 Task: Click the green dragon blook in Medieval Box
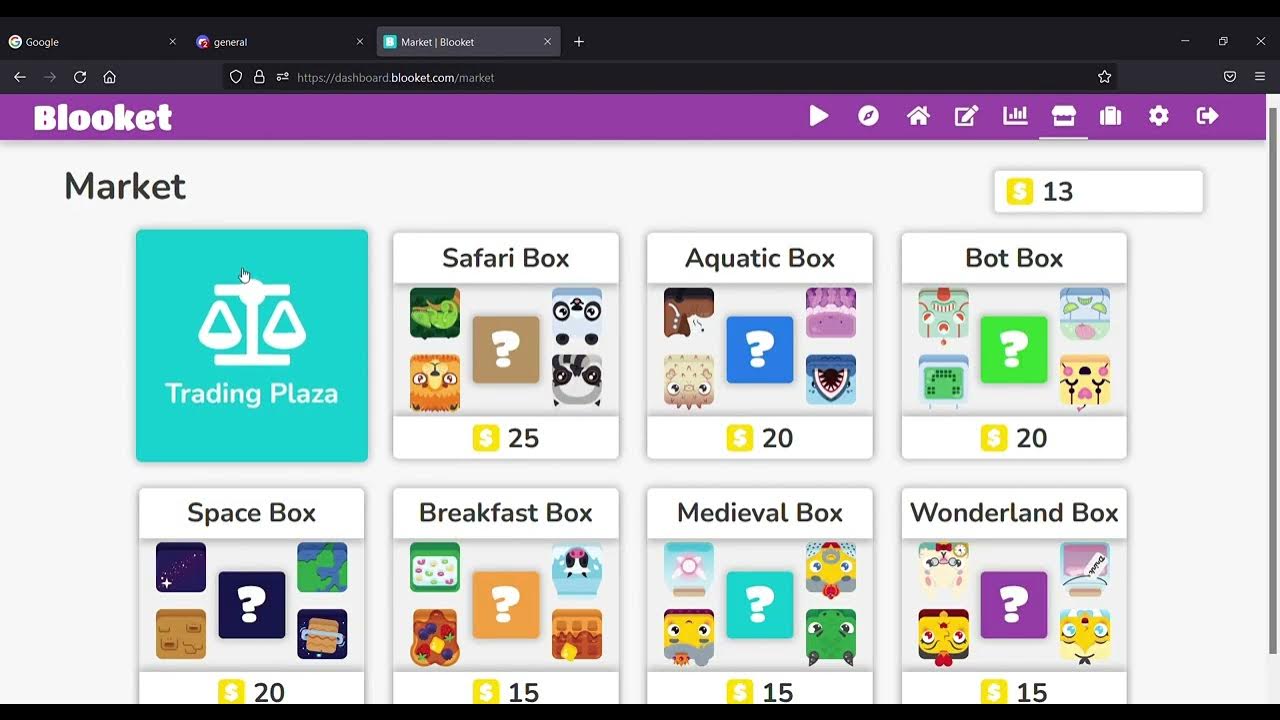click(831, 636)
